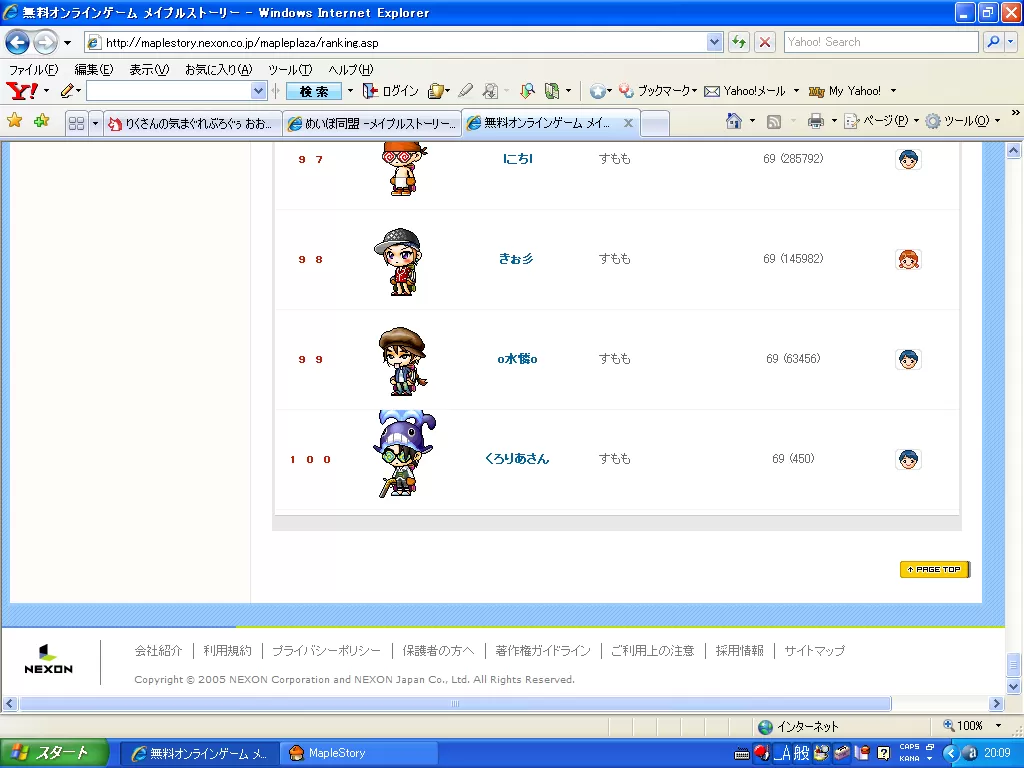This screenshot has width=1024, height=768.
Task: Click the Yahoo search magnifier icon
Action: pyautogui.click(x=993, y=42)
